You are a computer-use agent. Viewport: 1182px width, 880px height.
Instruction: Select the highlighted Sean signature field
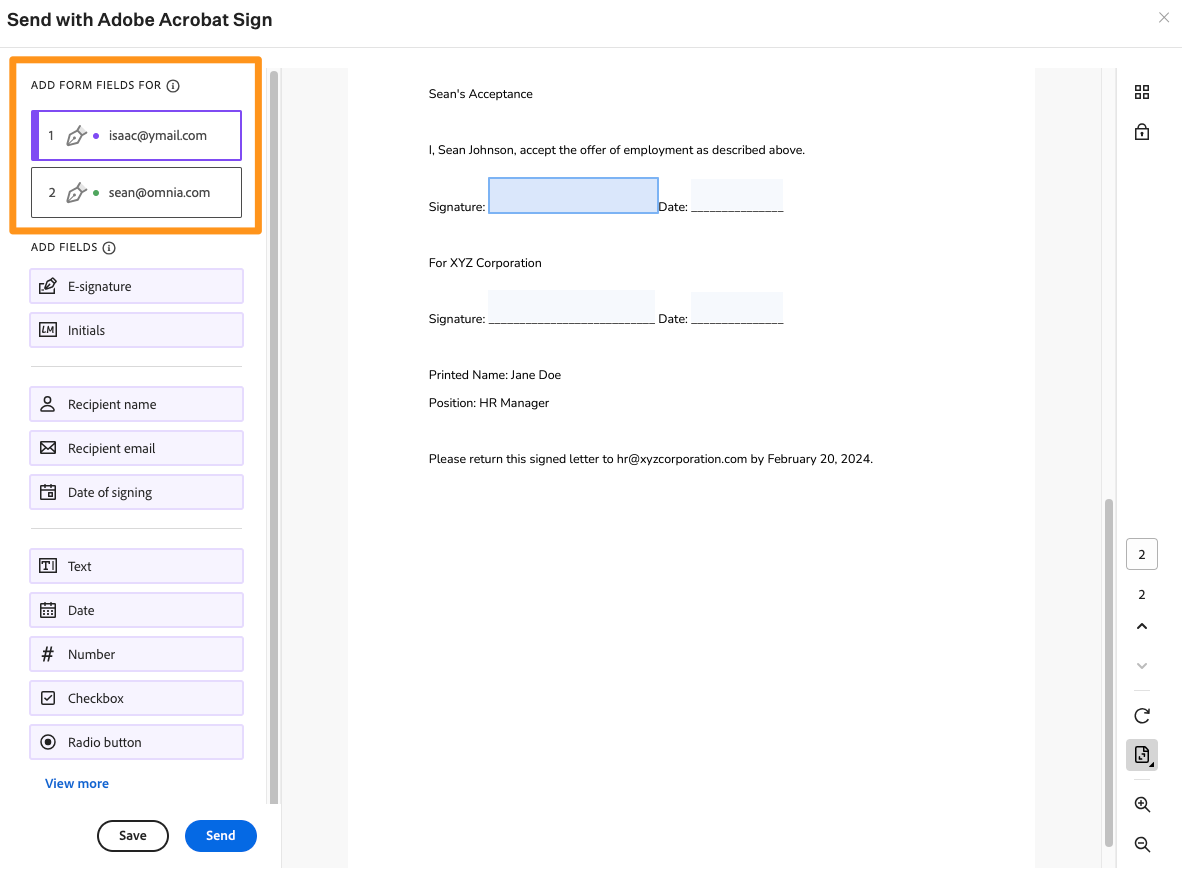pyautogui.click(x=573, y=195)
